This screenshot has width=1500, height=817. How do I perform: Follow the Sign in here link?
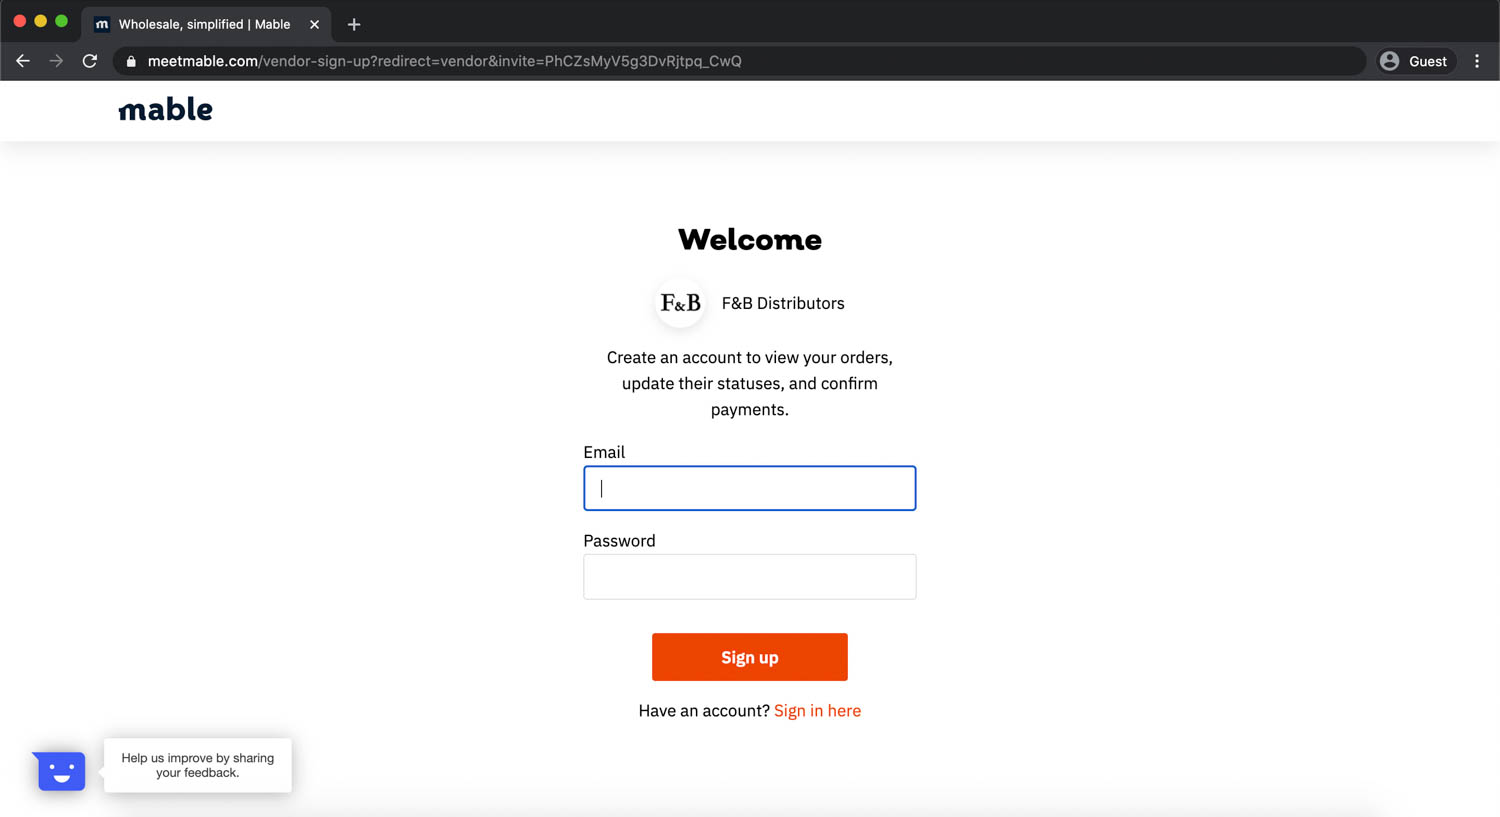(x=817, y=711)
